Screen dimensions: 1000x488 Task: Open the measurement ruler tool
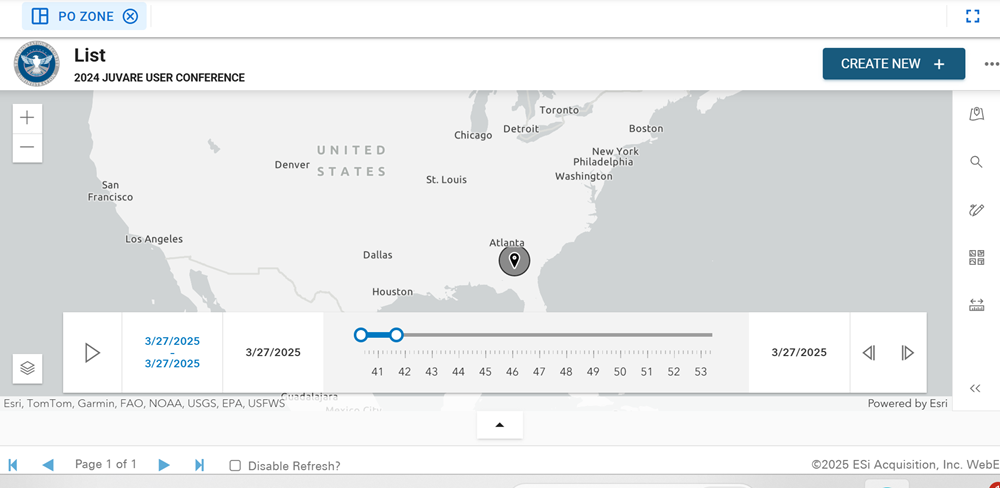tap(976, 305)
